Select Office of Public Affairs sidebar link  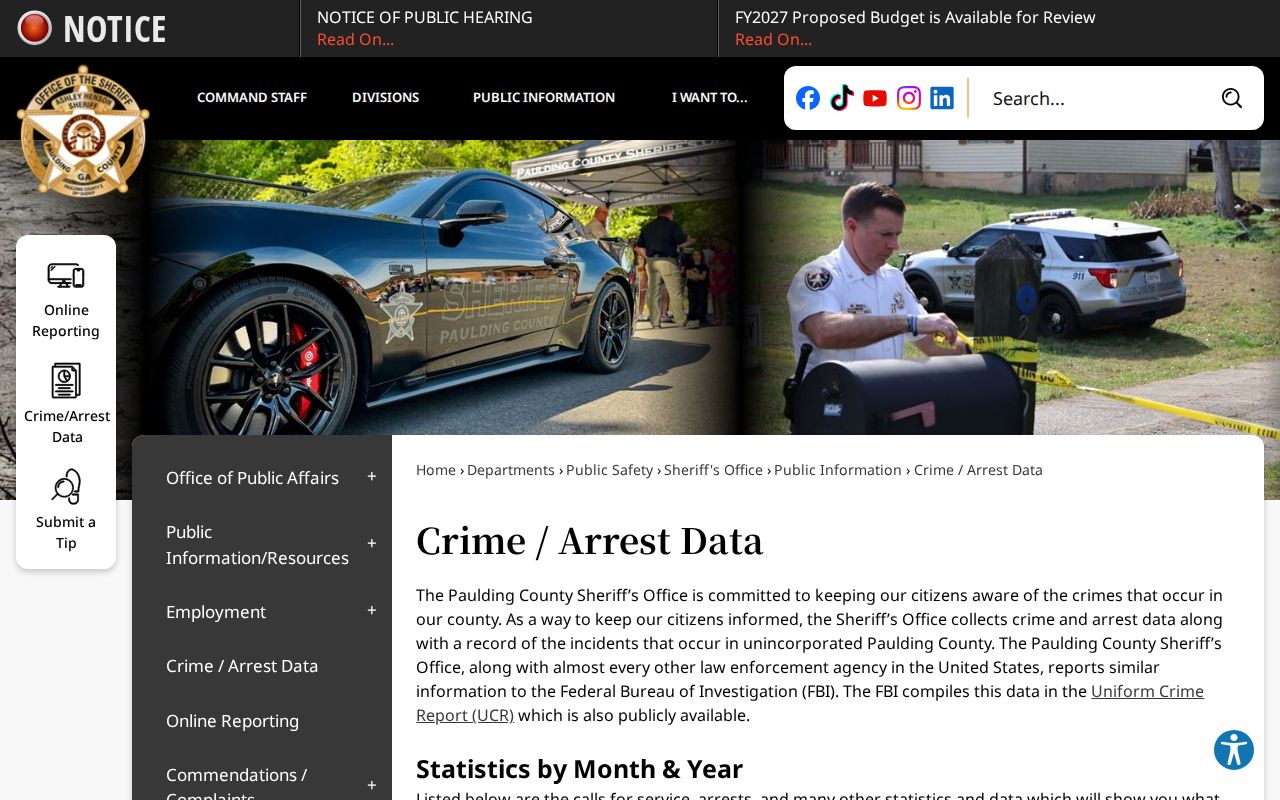pos(252,478)
